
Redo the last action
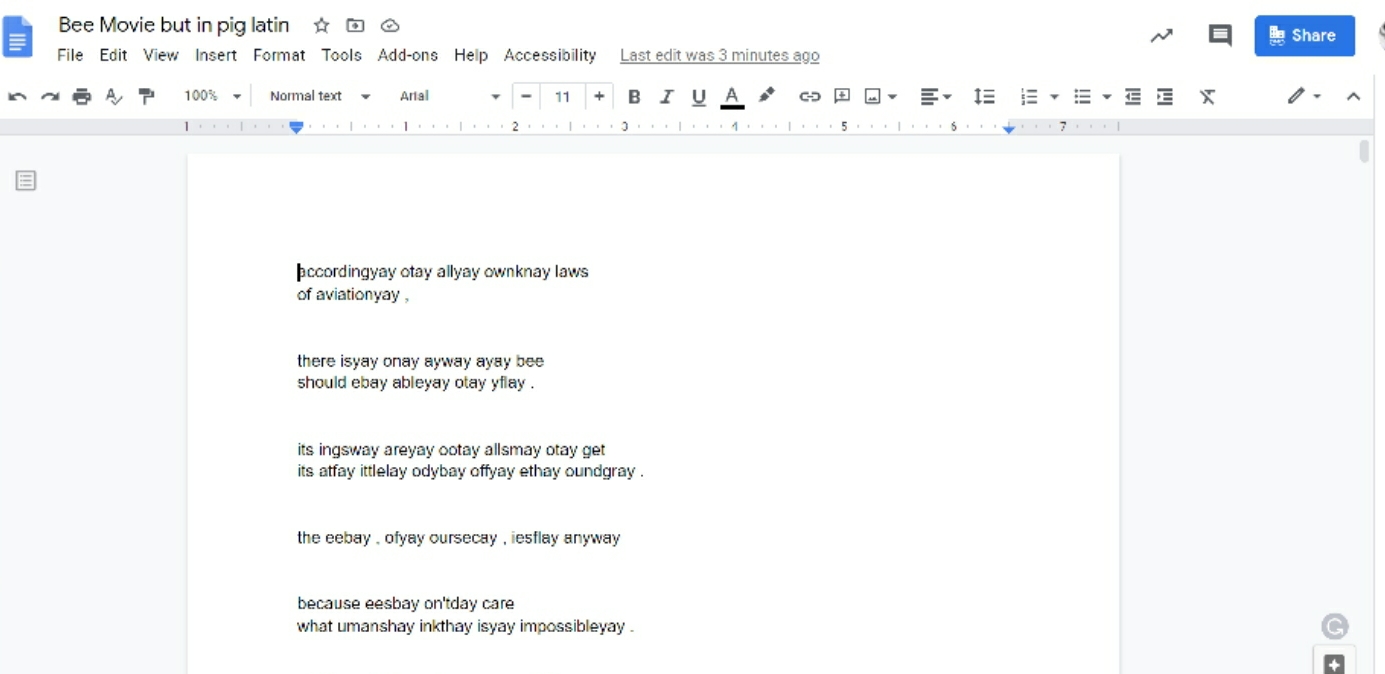click(50, 96)
